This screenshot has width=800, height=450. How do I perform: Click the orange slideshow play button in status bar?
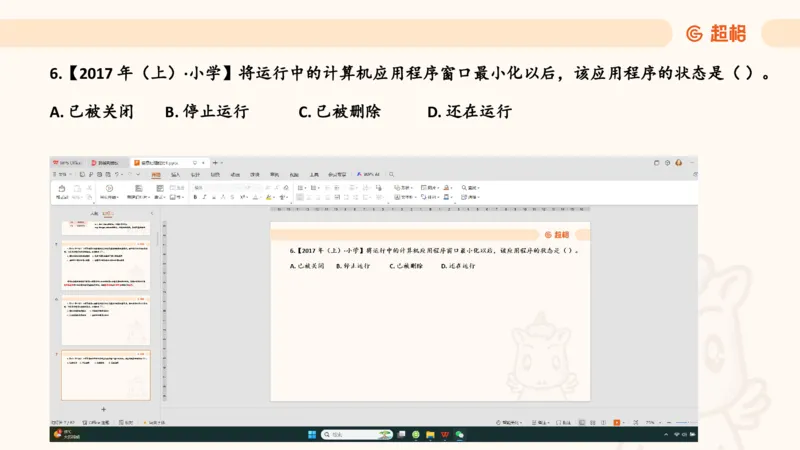tap(617, 422)
